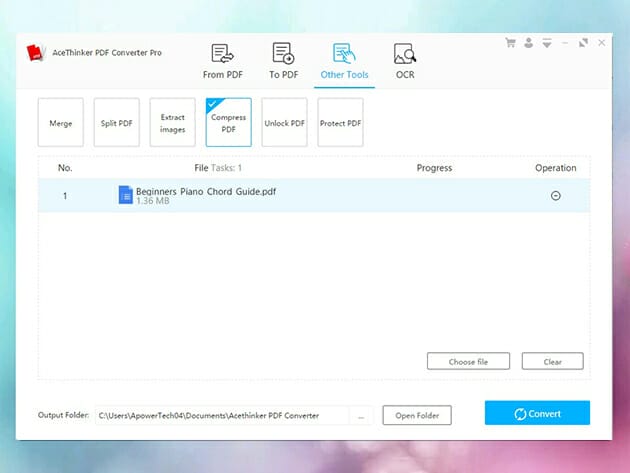The width and height of the screenshot is (630, 473).
Task: Open the From PDF conversion tab
Action: (221, 61)
